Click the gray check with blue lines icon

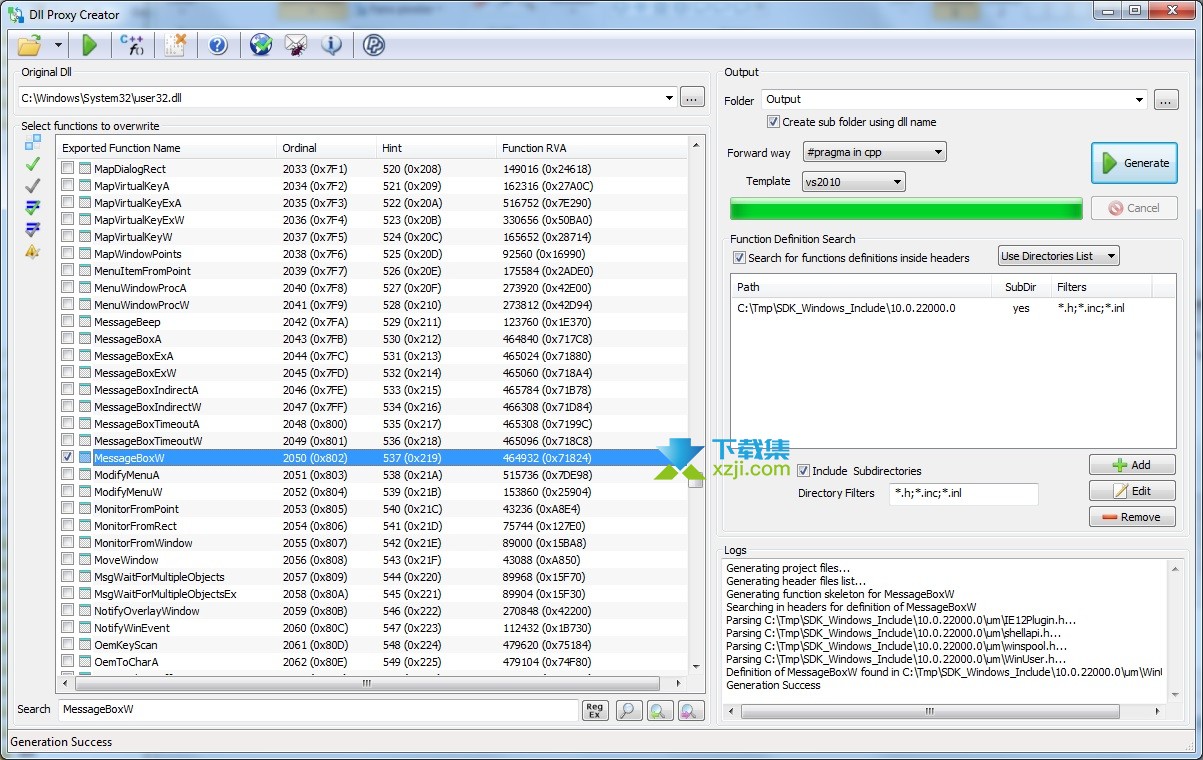tap(33, 230)
